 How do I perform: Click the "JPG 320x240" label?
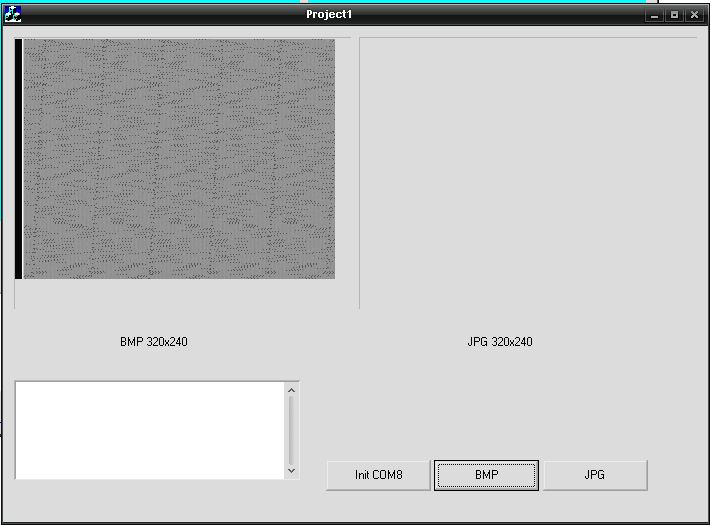500,342
